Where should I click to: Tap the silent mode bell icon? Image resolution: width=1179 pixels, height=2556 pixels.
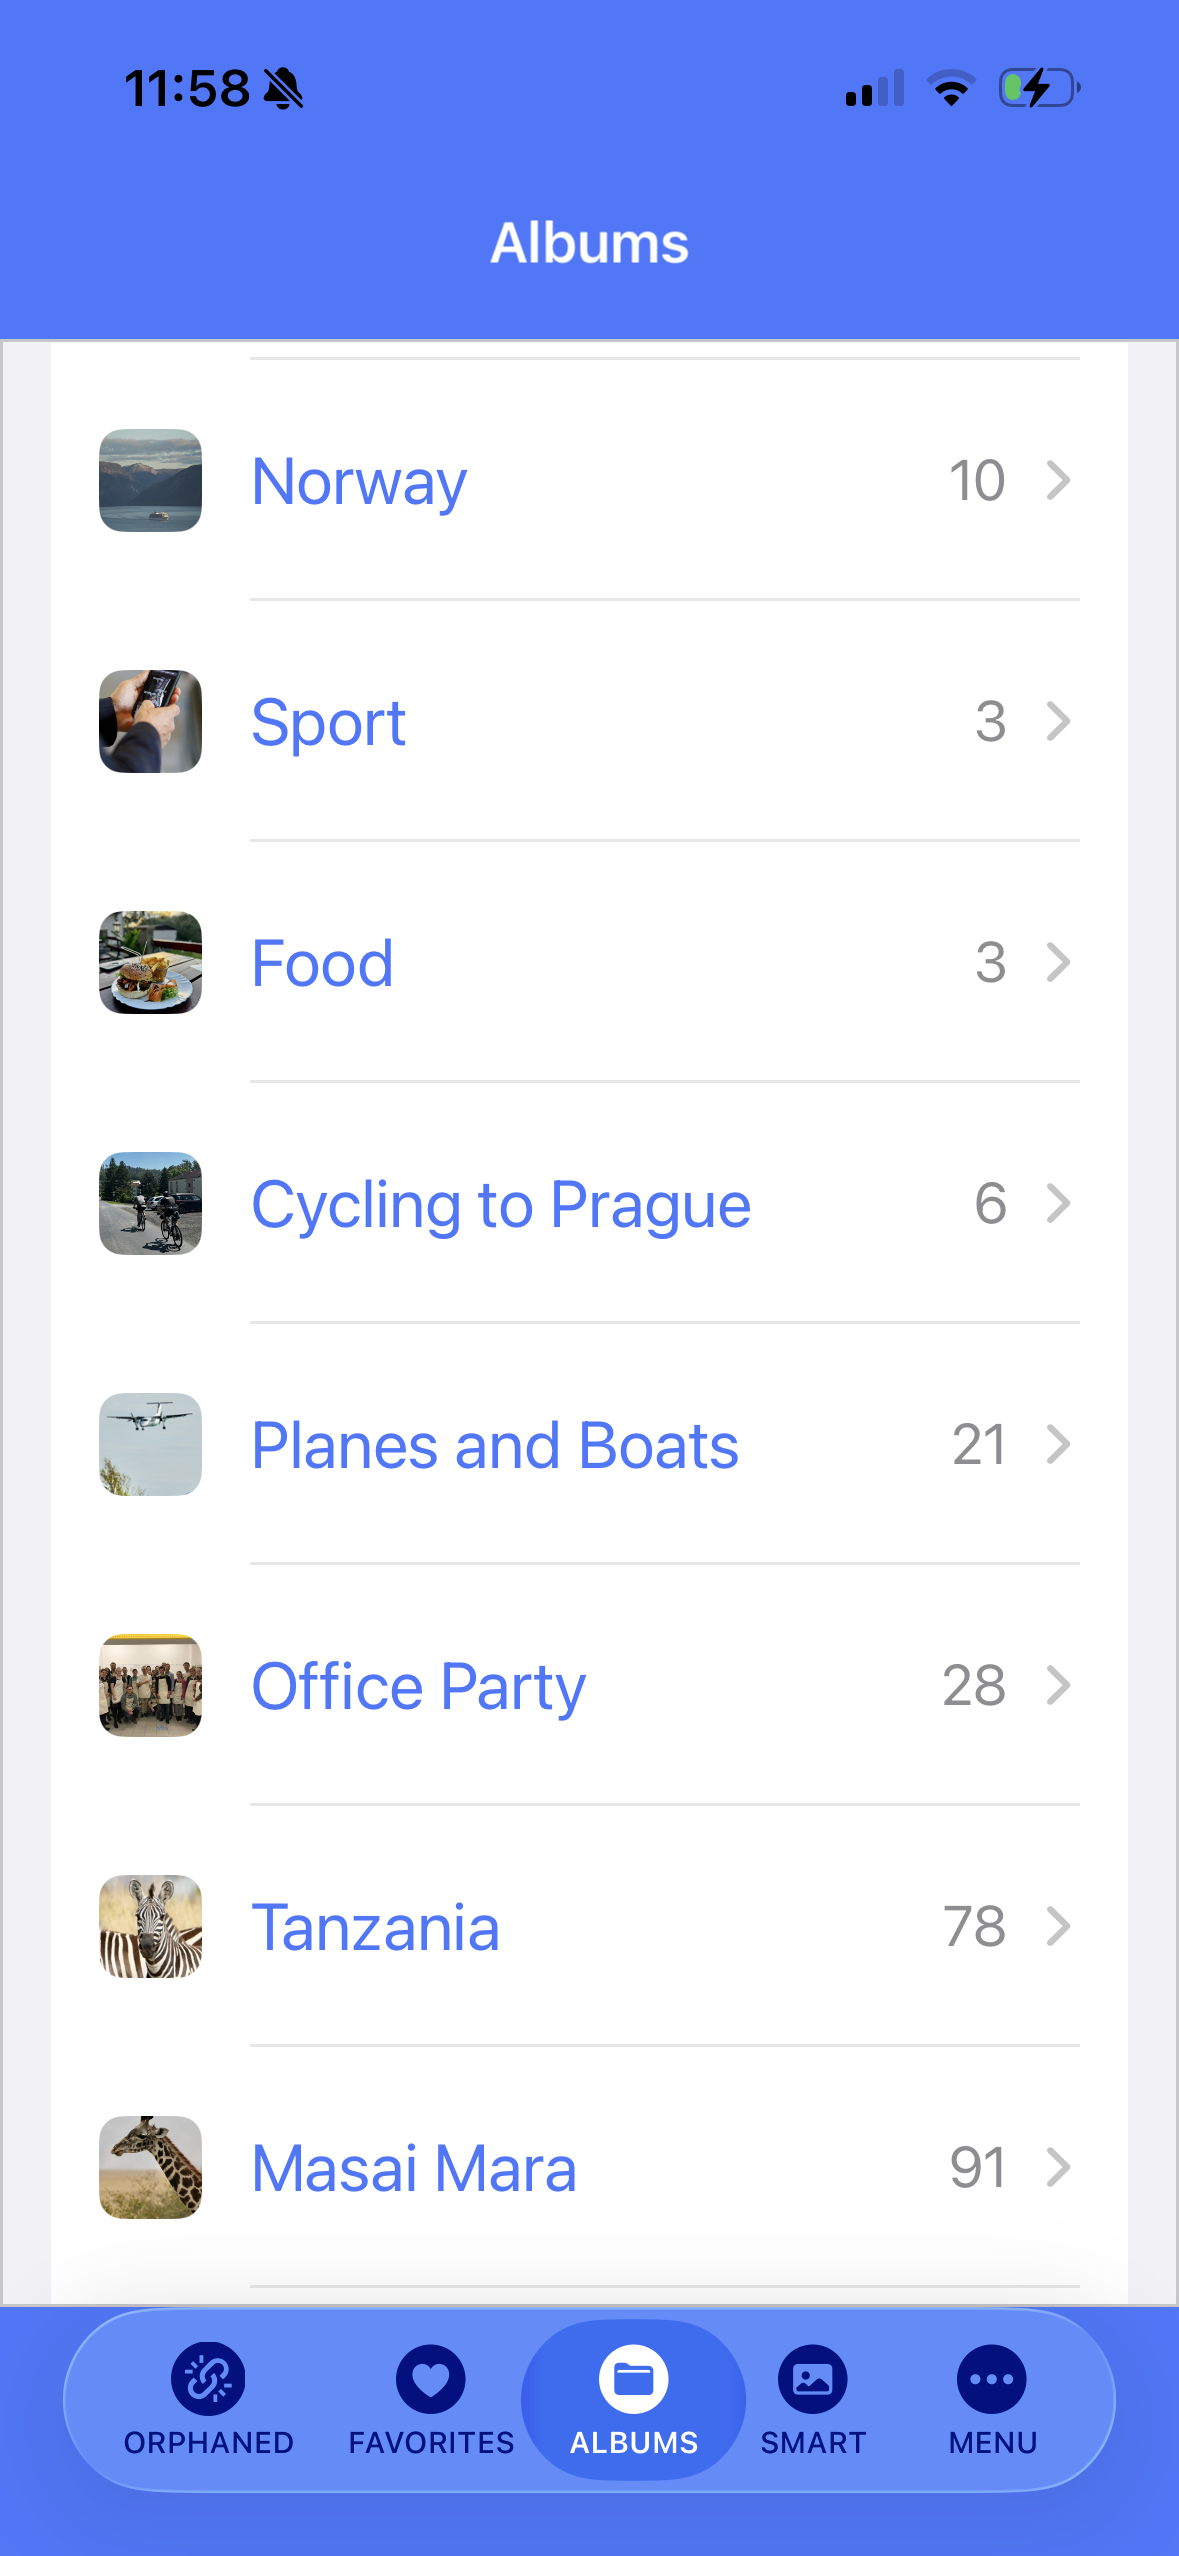click(x=284, y=89)
